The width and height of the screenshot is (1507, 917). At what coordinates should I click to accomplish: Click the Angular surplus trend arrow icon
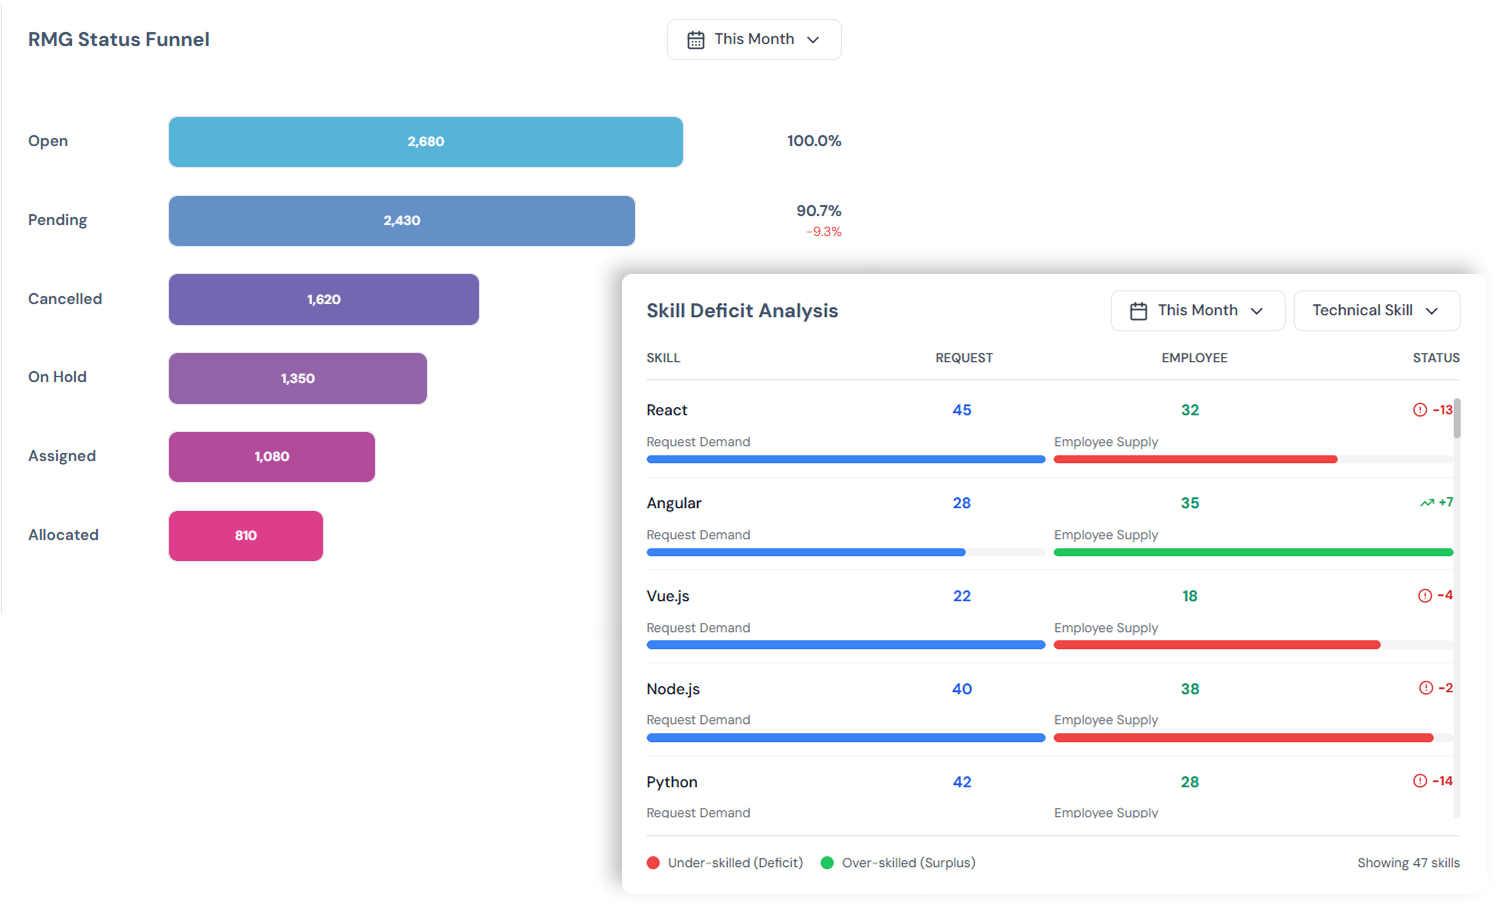(1427, 503)
